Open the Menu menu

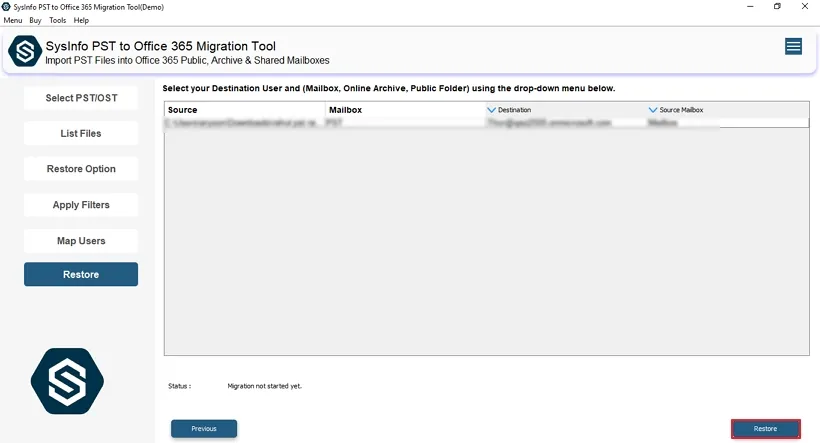(13, 20)
